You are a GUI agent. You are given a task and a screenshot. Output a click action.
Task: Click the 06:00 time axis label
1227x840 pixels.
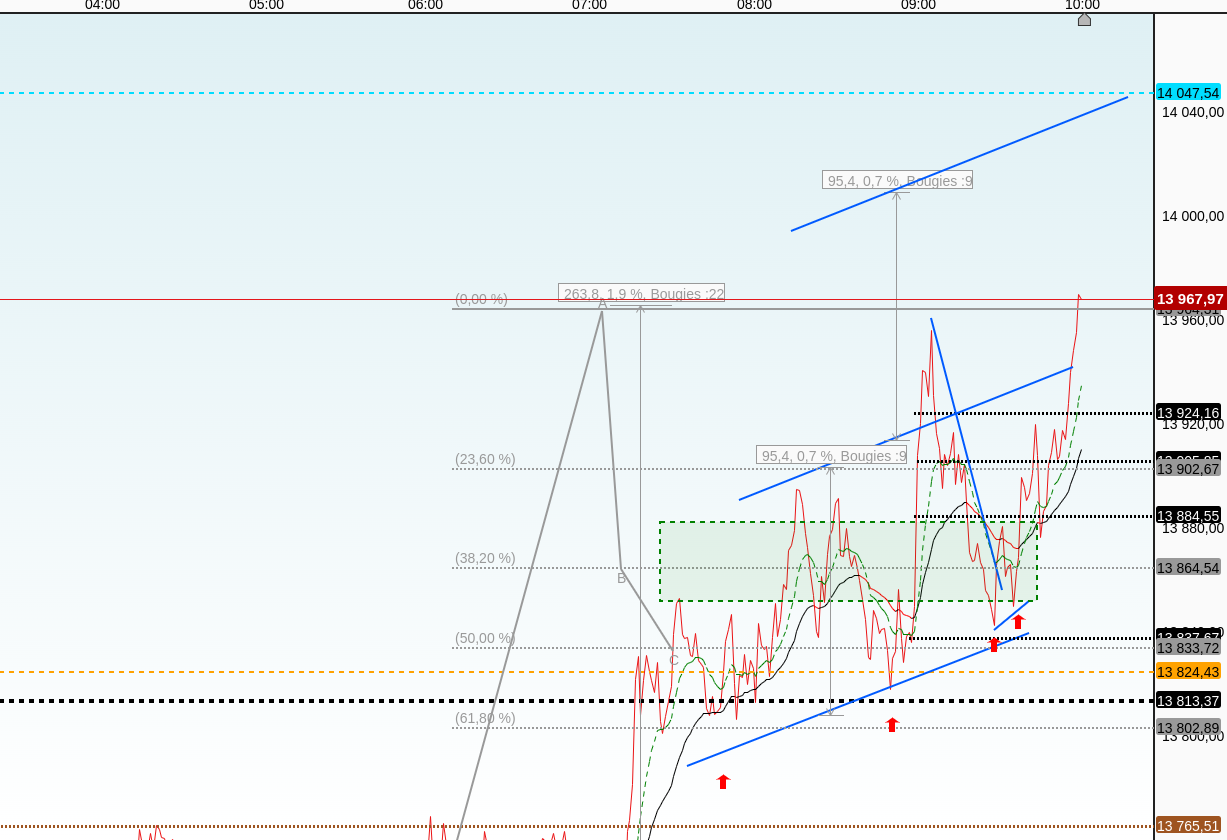coord(425,5)
